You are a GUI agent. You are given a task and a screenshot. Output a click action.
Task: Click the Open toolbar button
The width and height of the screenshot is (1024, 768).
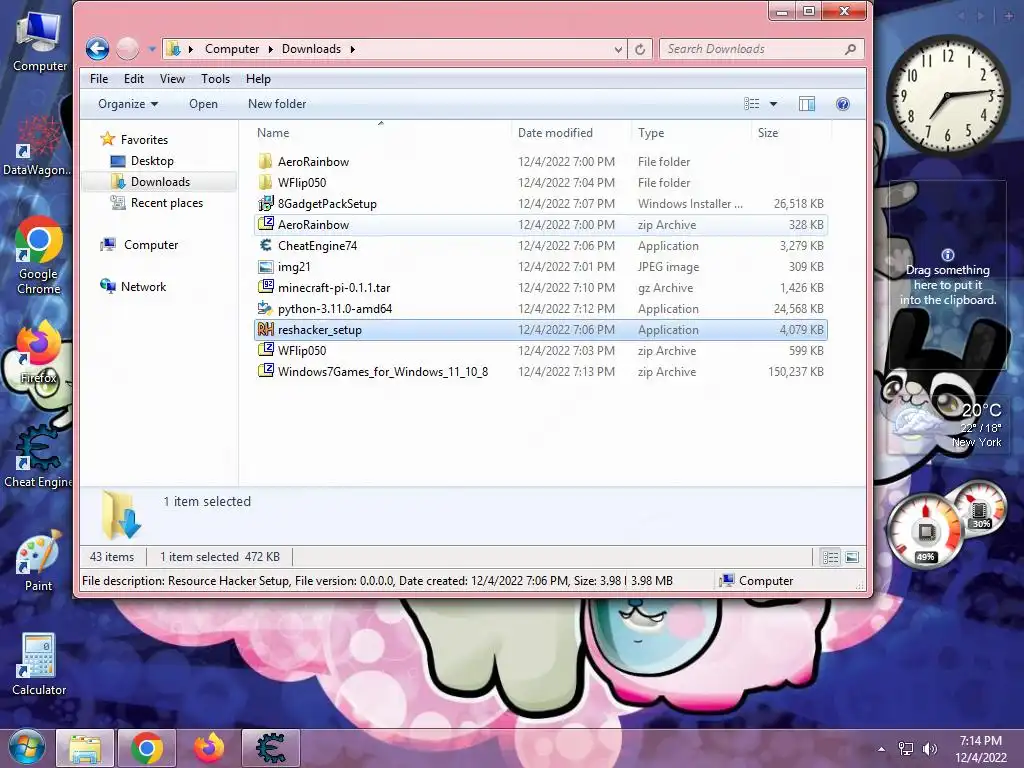click(203, 104)
